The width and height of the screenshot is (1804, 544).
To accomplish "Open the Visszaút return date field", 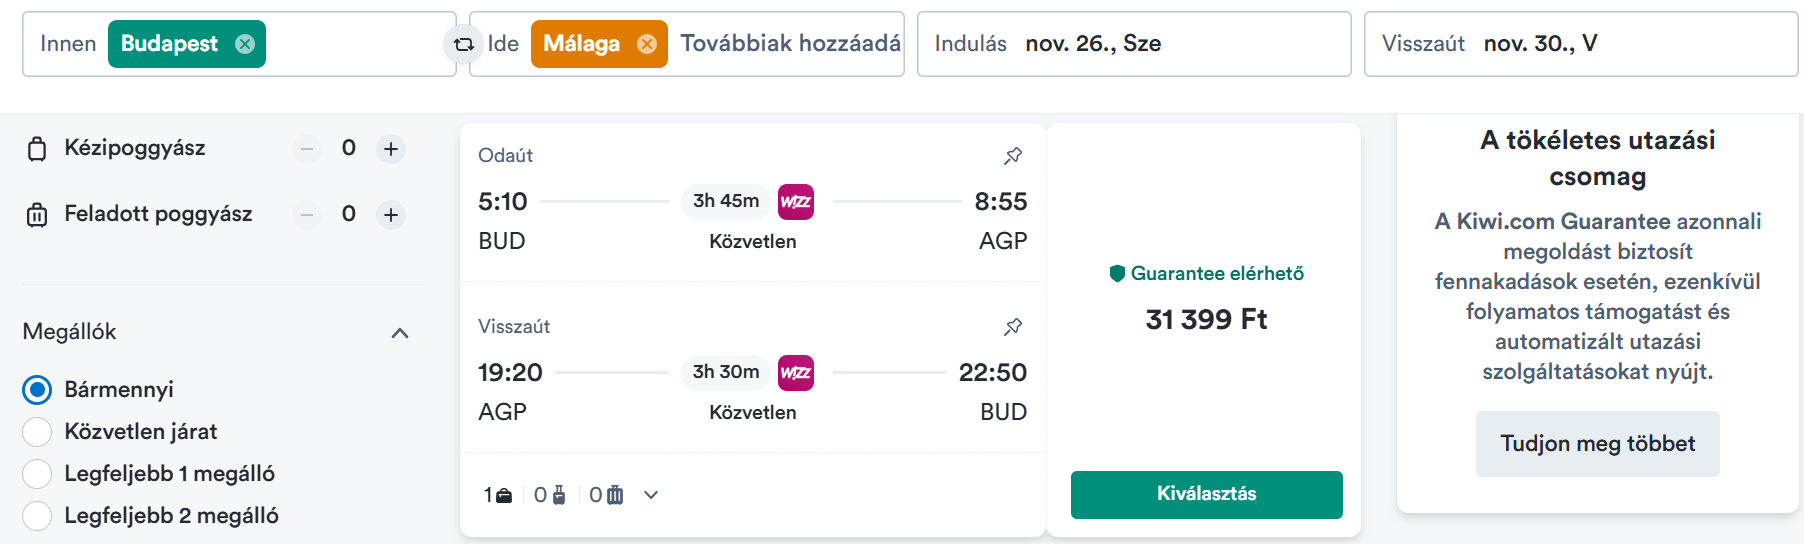I will [1581, 44].
